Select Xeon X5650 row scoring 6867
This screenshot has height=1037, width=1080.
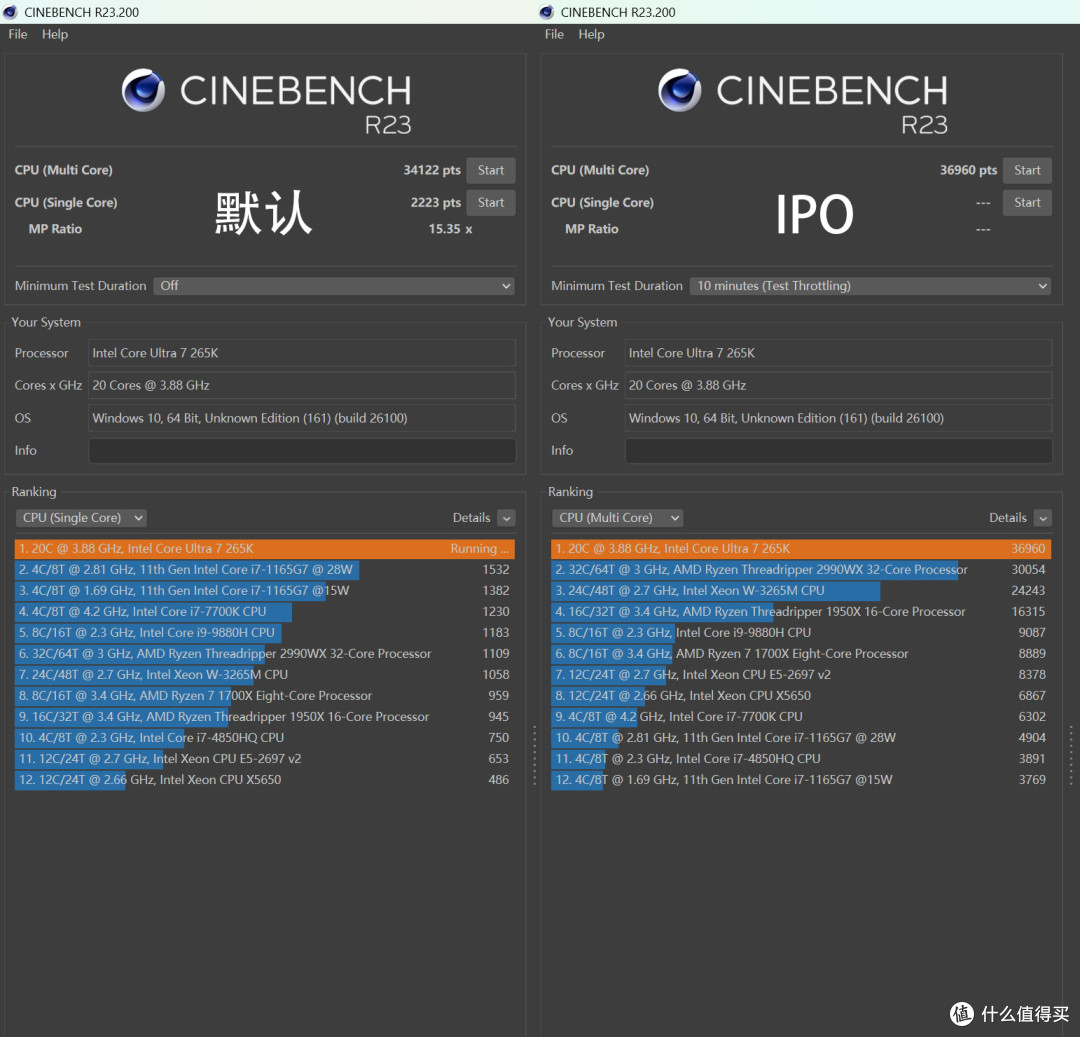[x=801, y=695]
